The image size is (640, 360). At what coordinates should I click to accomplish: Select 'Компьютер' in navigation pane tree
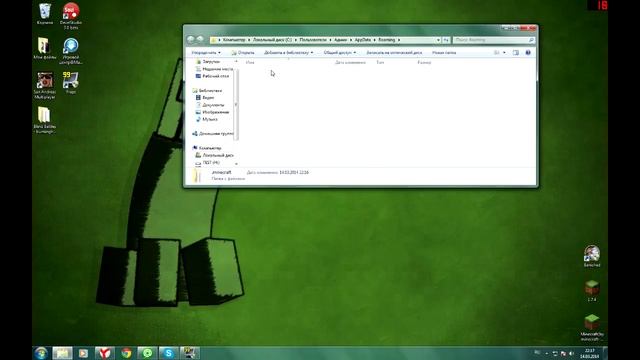click(x=207, y=148)
